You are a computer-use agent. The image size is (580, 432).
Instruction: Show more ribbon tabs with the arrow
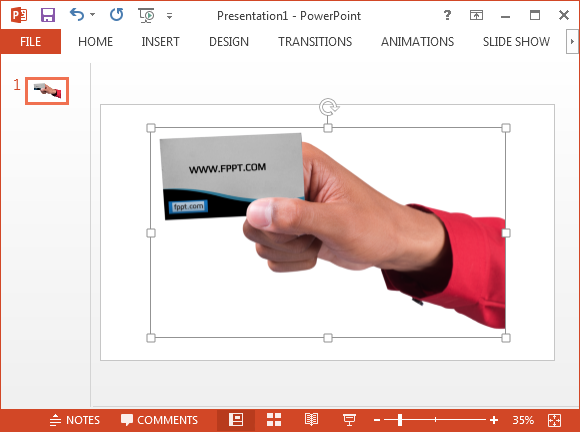pyautogui.click(x=572, y=41)
